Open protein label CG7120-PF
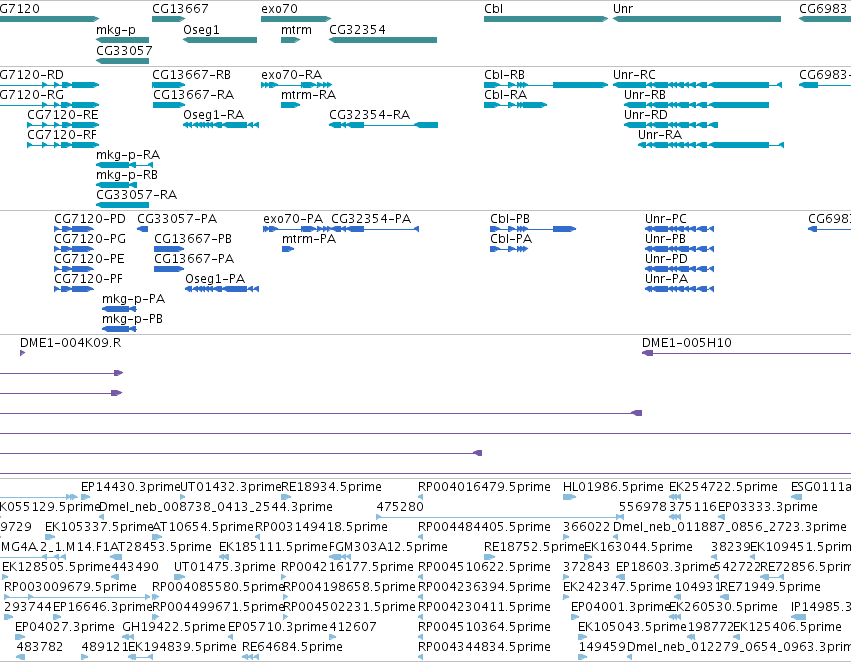This screenshot has width=851, height=662. [88, 278]
